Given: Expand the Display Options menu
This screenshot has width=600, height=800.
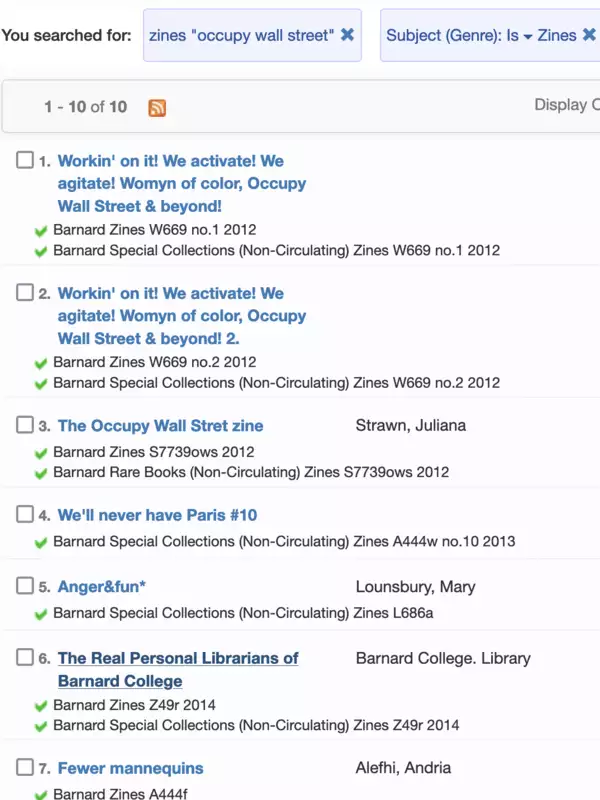Looking at the screenshot, I should (567, 105).
